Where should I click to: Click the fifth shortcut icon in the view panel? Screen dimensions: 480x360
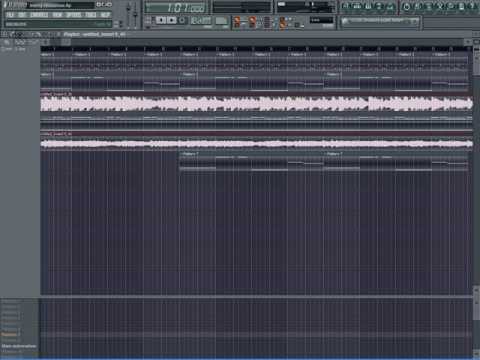(x=390, y=6)
